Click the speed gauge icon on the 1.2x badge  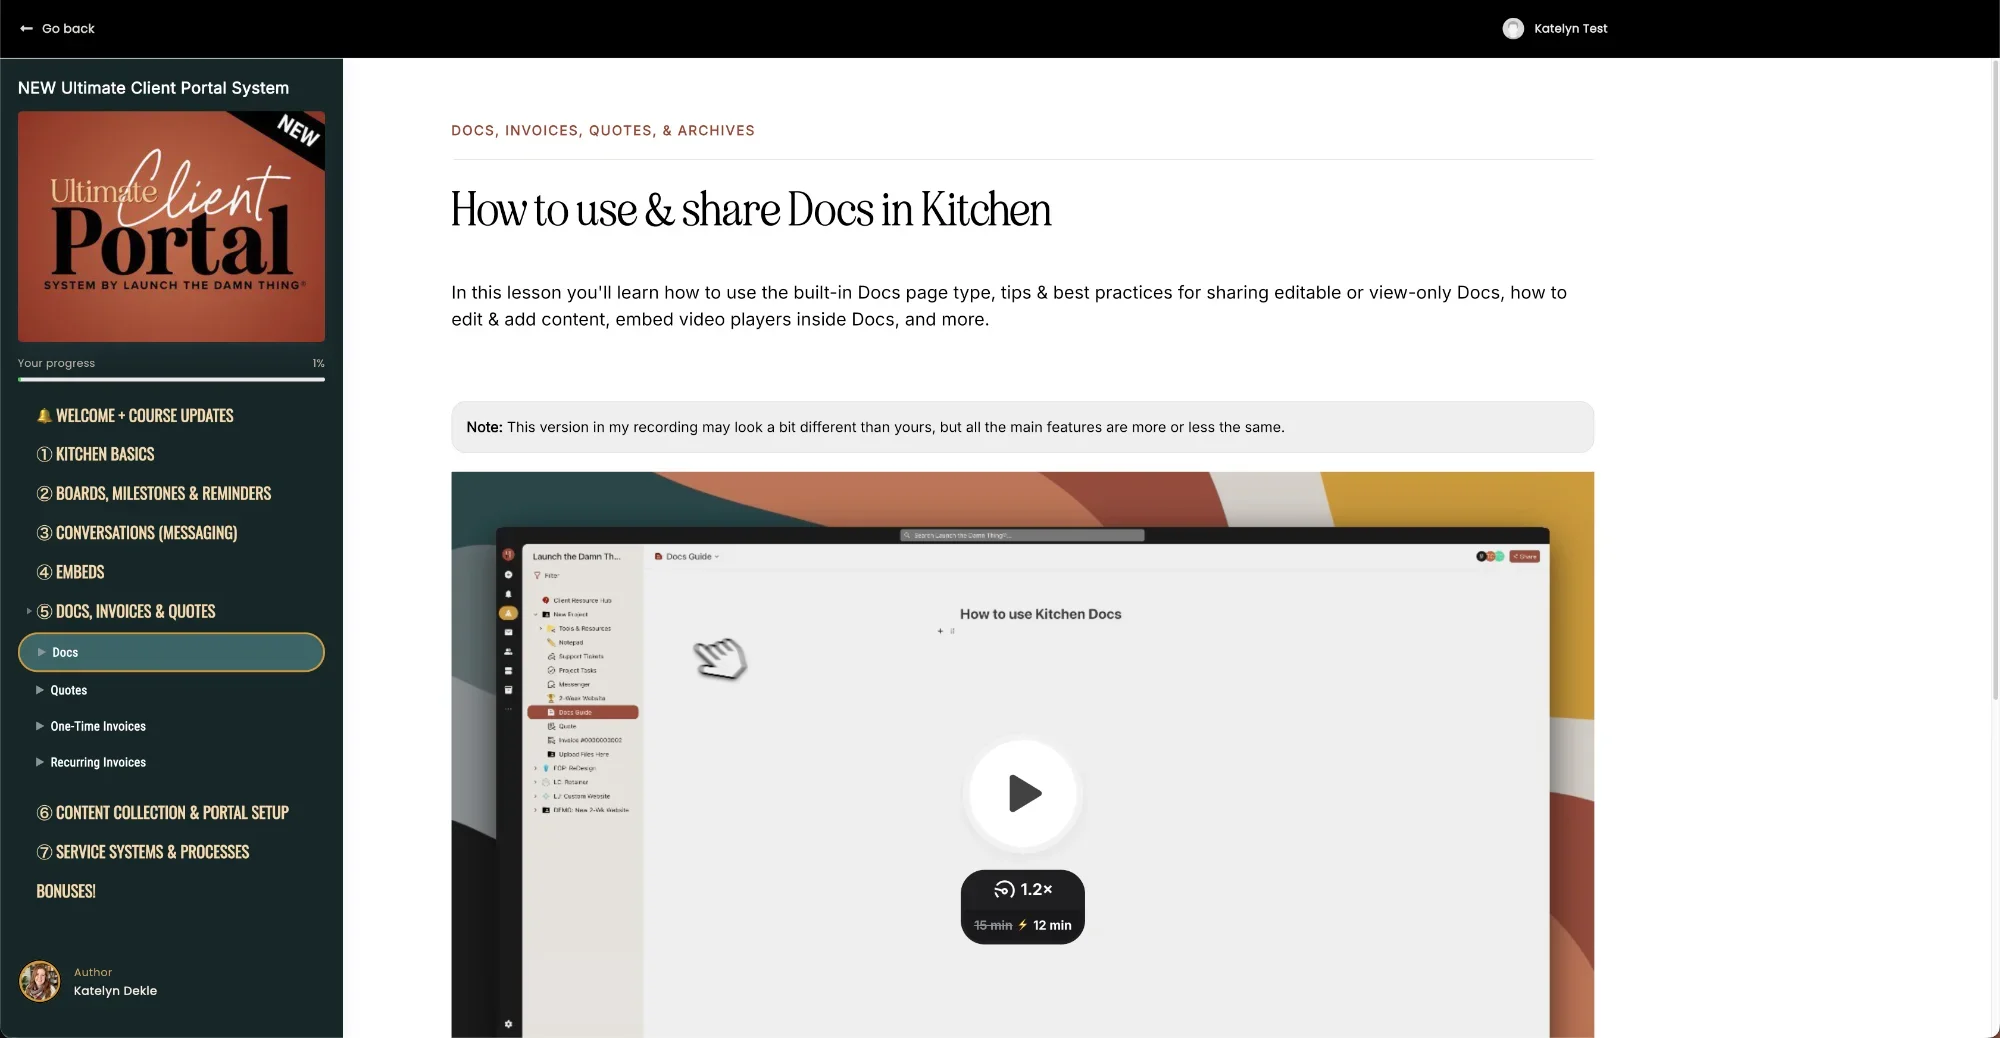1006,889
